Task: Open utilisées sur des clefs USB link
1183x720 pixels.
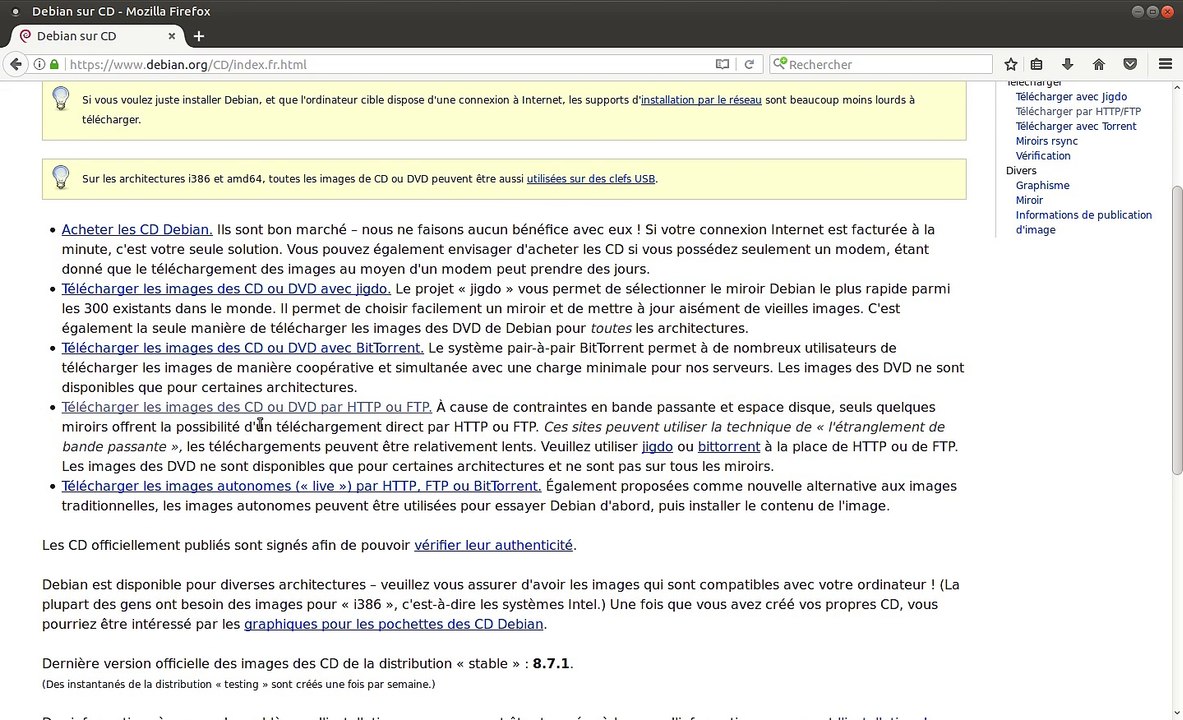Action: click(x=591, y=179)
